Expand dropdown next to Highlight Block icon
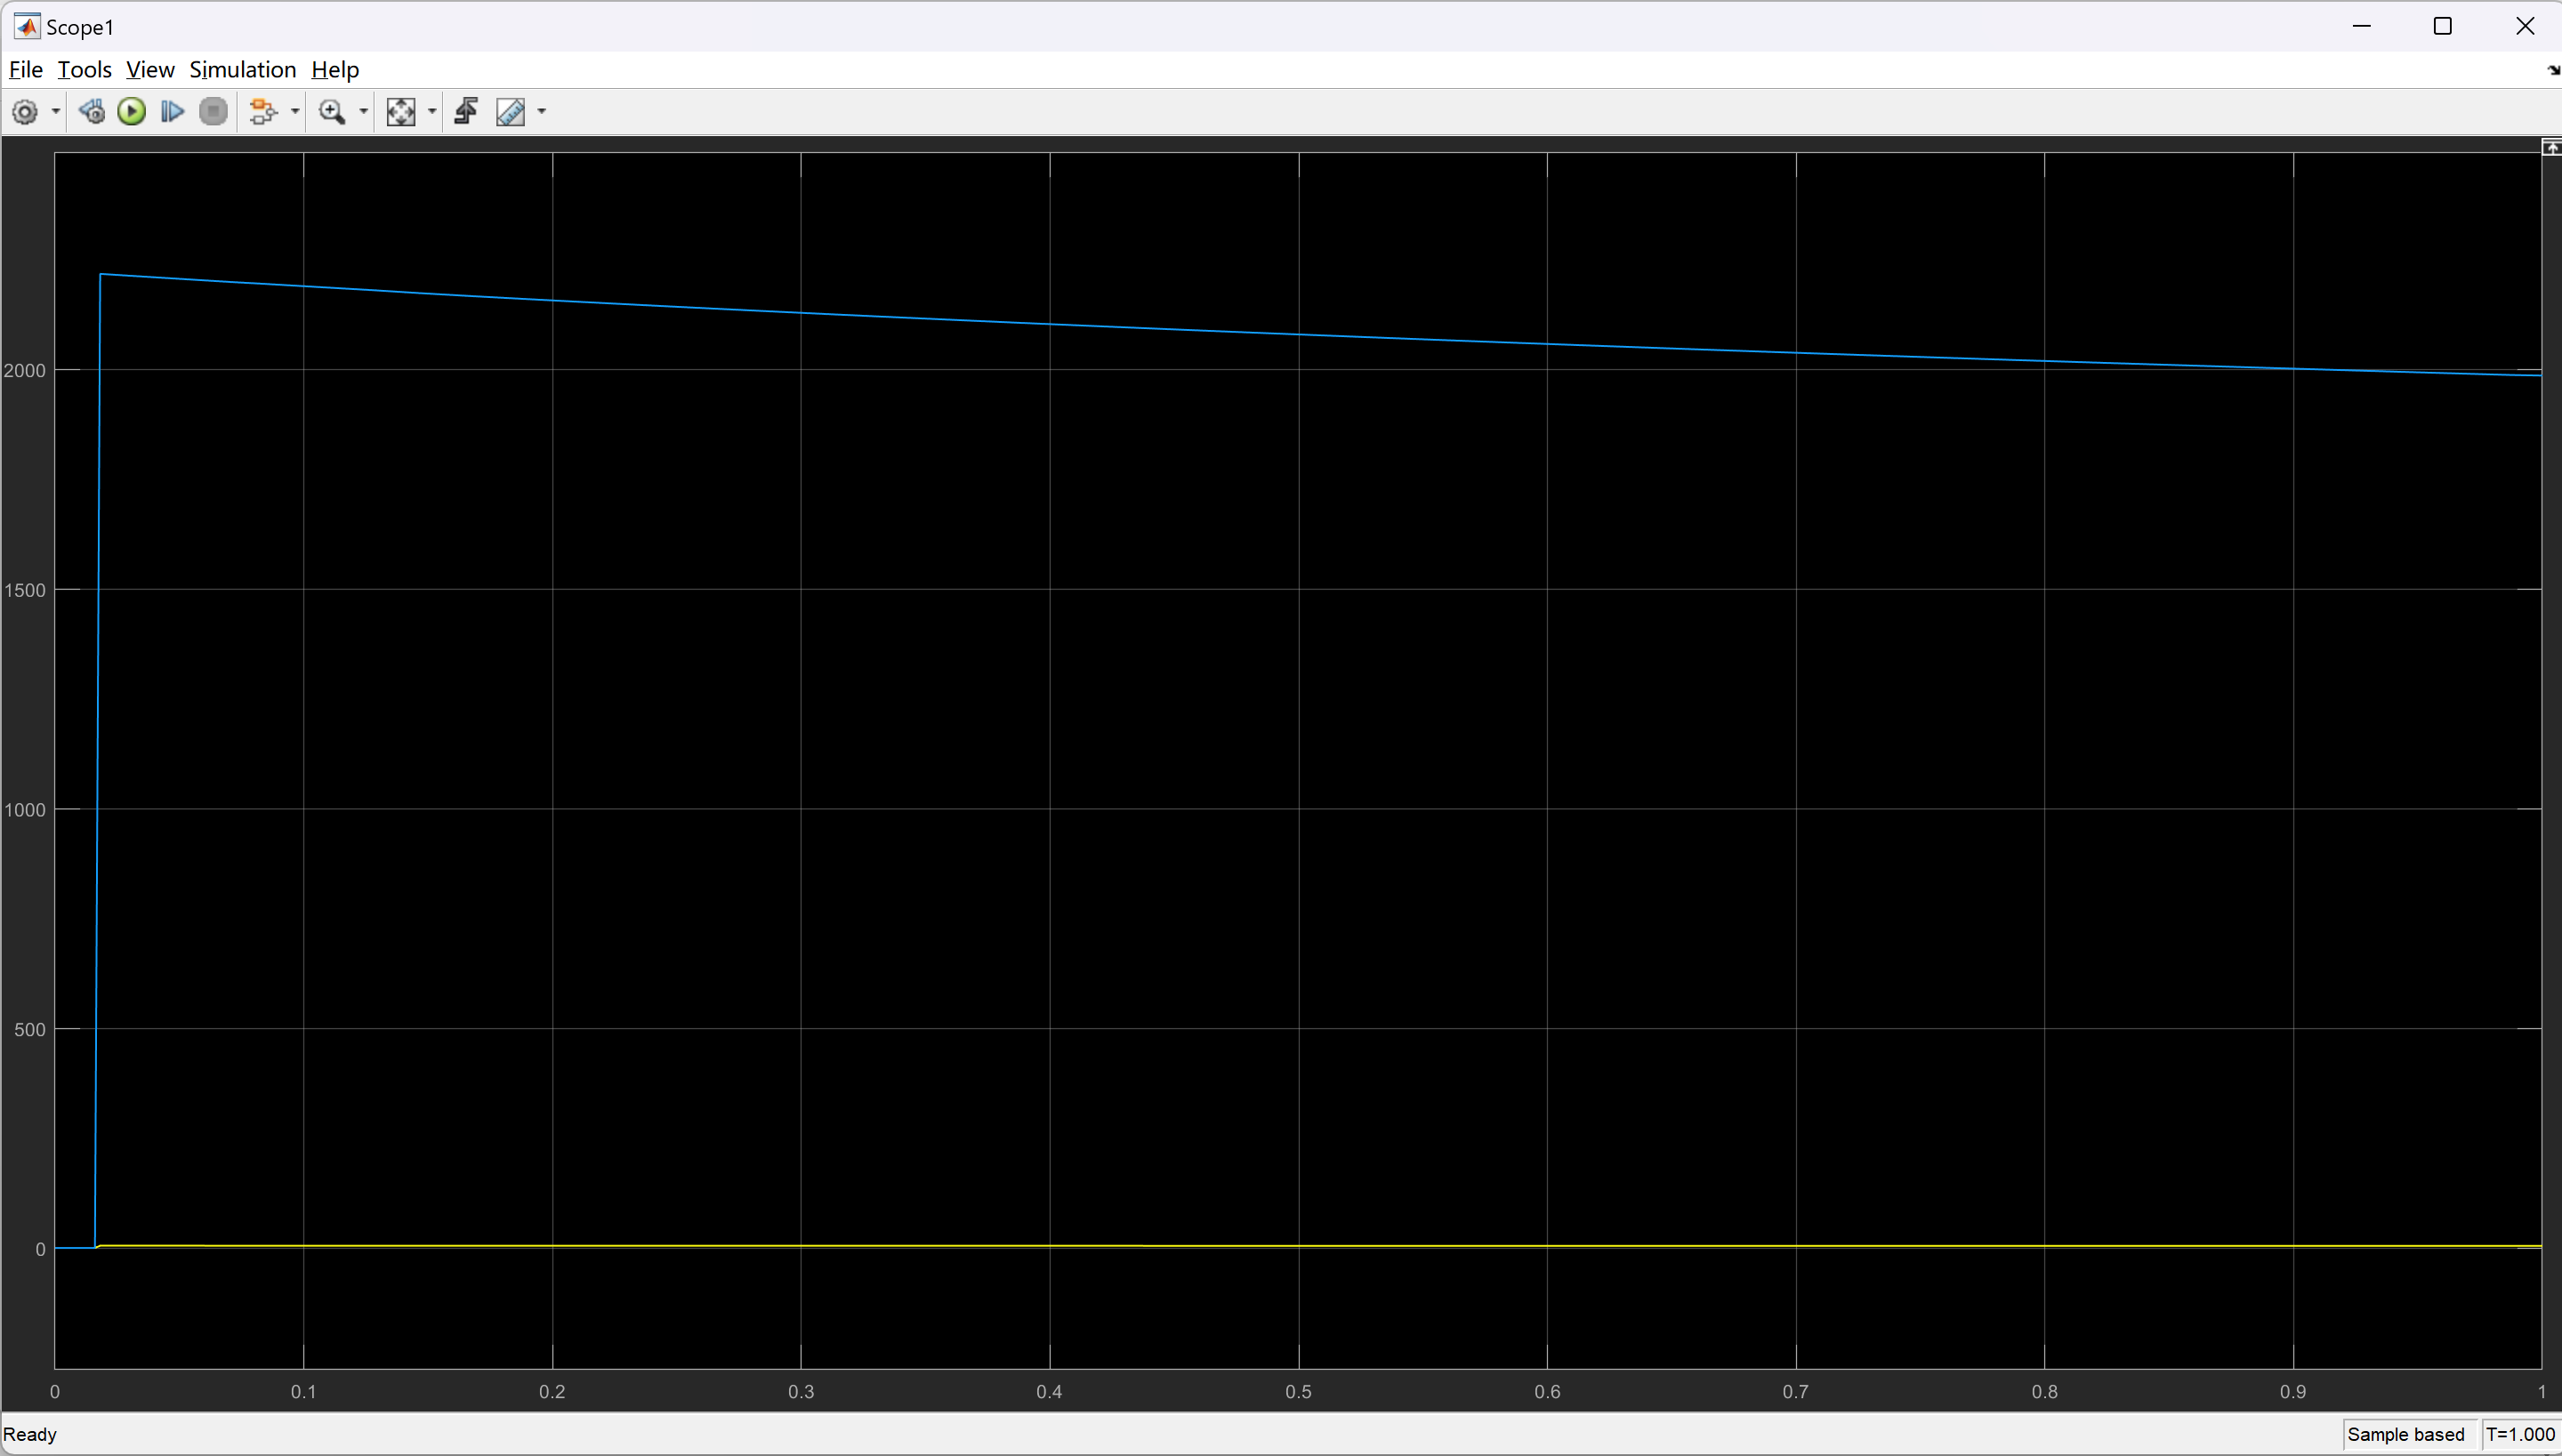The height and width of the screenshot is (1456, 2562). click(x=295, y=112)
